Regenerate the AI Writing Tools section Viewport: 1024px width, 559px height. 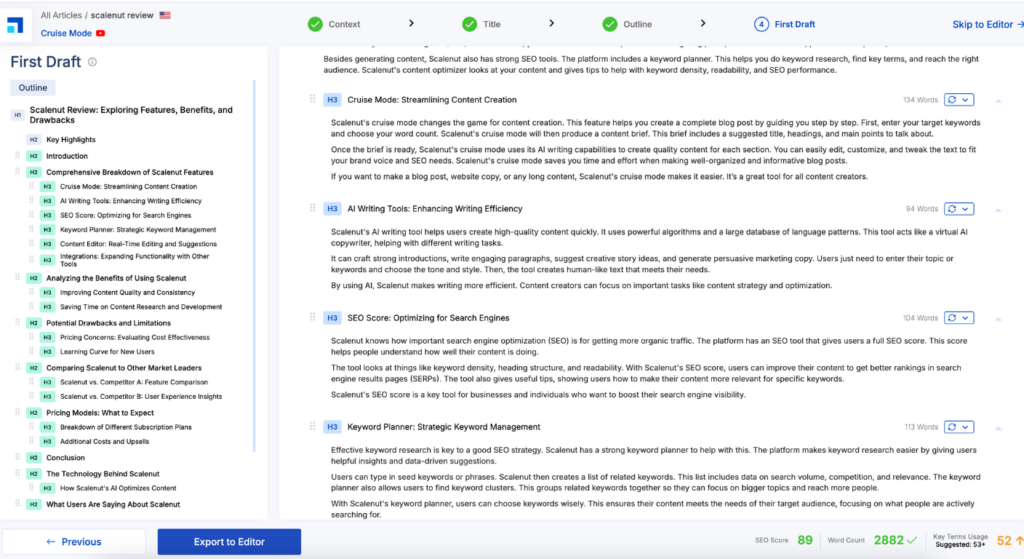(x=952, y=209)
